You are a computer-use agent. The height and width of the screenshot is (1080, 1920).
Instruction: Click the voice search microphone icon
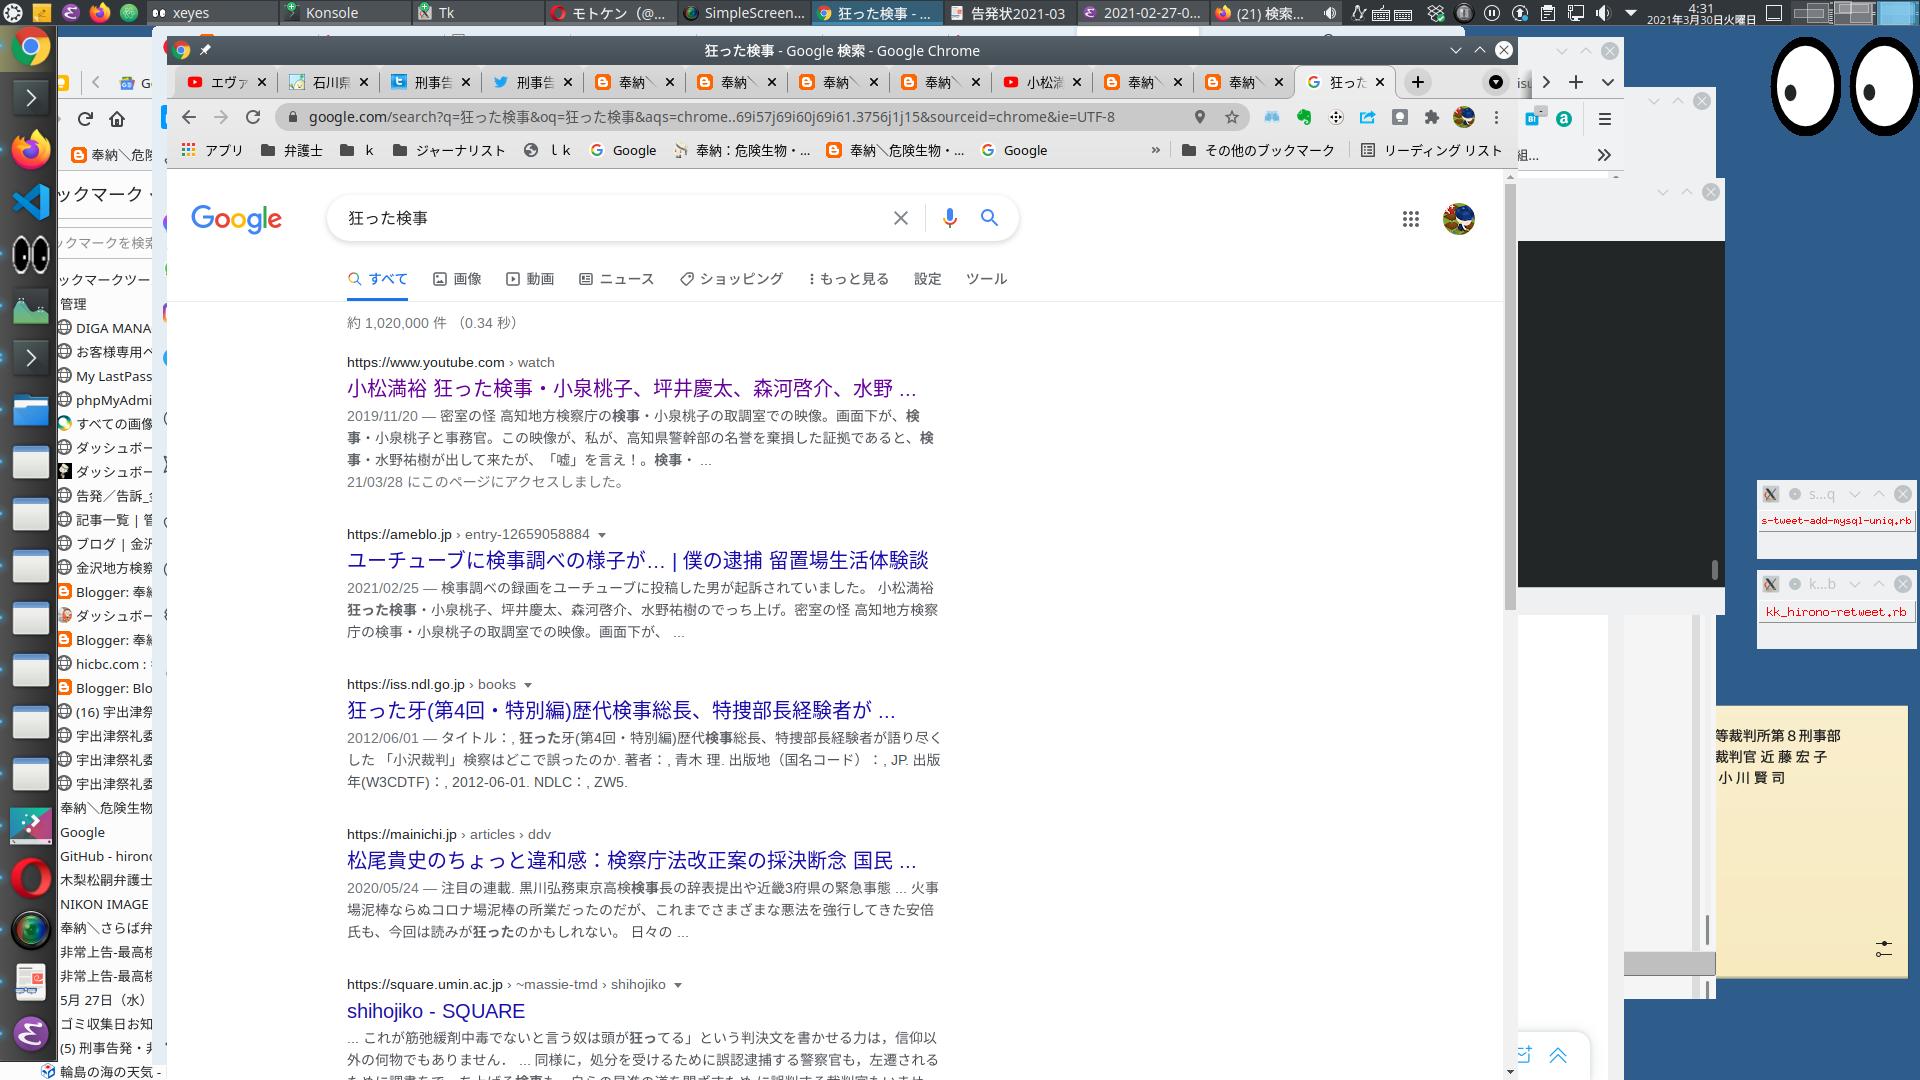pos(949,218)
